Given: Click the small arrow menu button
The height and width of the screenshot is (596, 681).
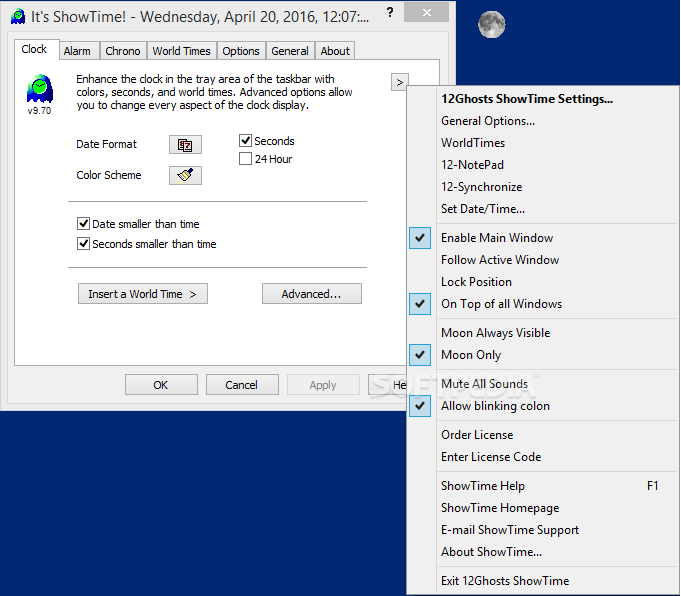Looking at the screenshot, I should (x=400, y=82).
